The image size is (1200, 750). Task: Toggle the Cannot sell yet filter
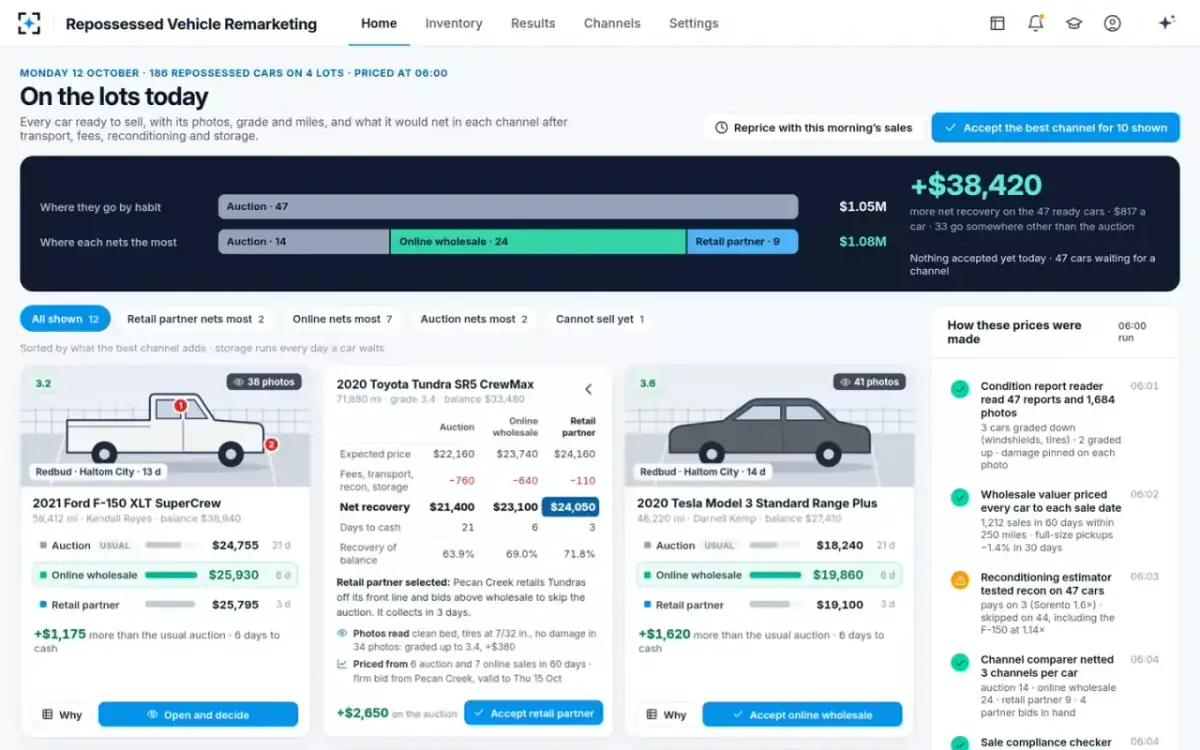click(x=600, y=319)
